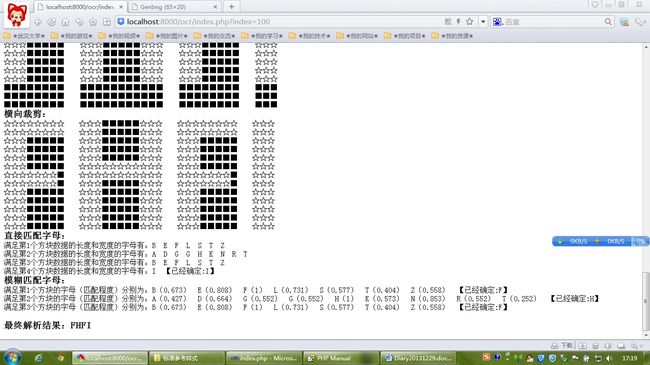Expand the address bar history dropdown arrow
This screenshot has height=365, width=650.
tap(483, 22)
